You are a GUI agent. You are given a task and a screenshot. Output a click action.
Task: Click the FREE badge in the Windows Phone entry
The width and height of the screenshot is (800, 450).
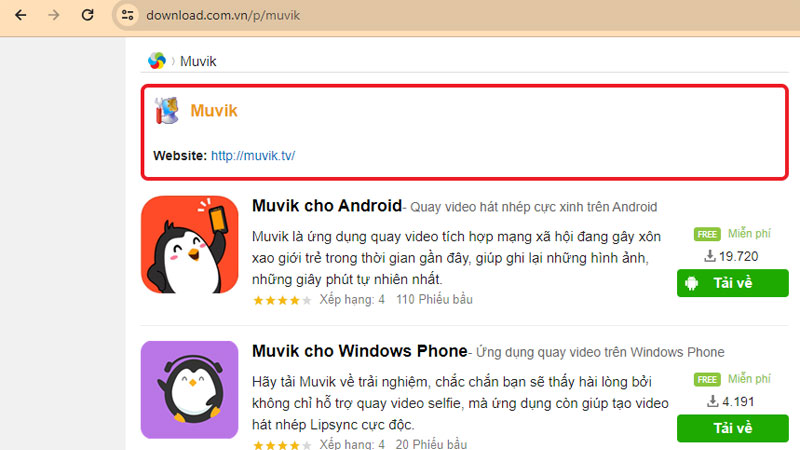click(707, 380)
